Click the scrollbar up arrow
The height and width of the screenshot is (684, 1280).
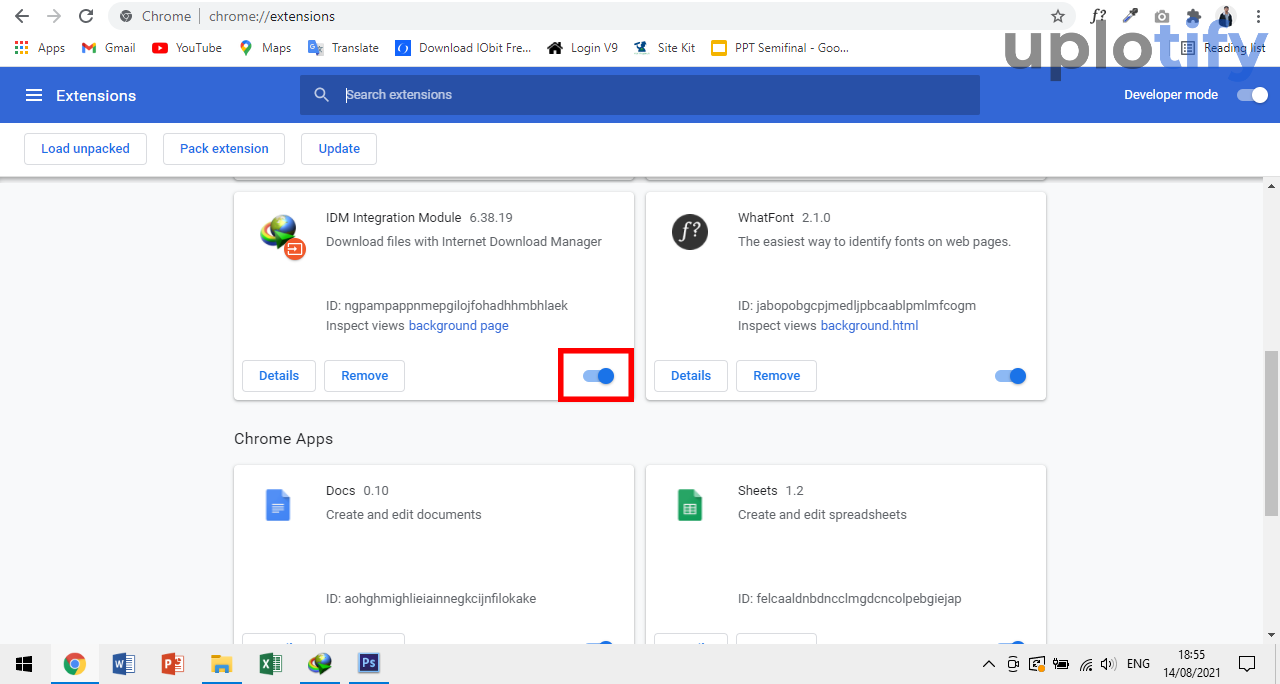coord(1271,186)
